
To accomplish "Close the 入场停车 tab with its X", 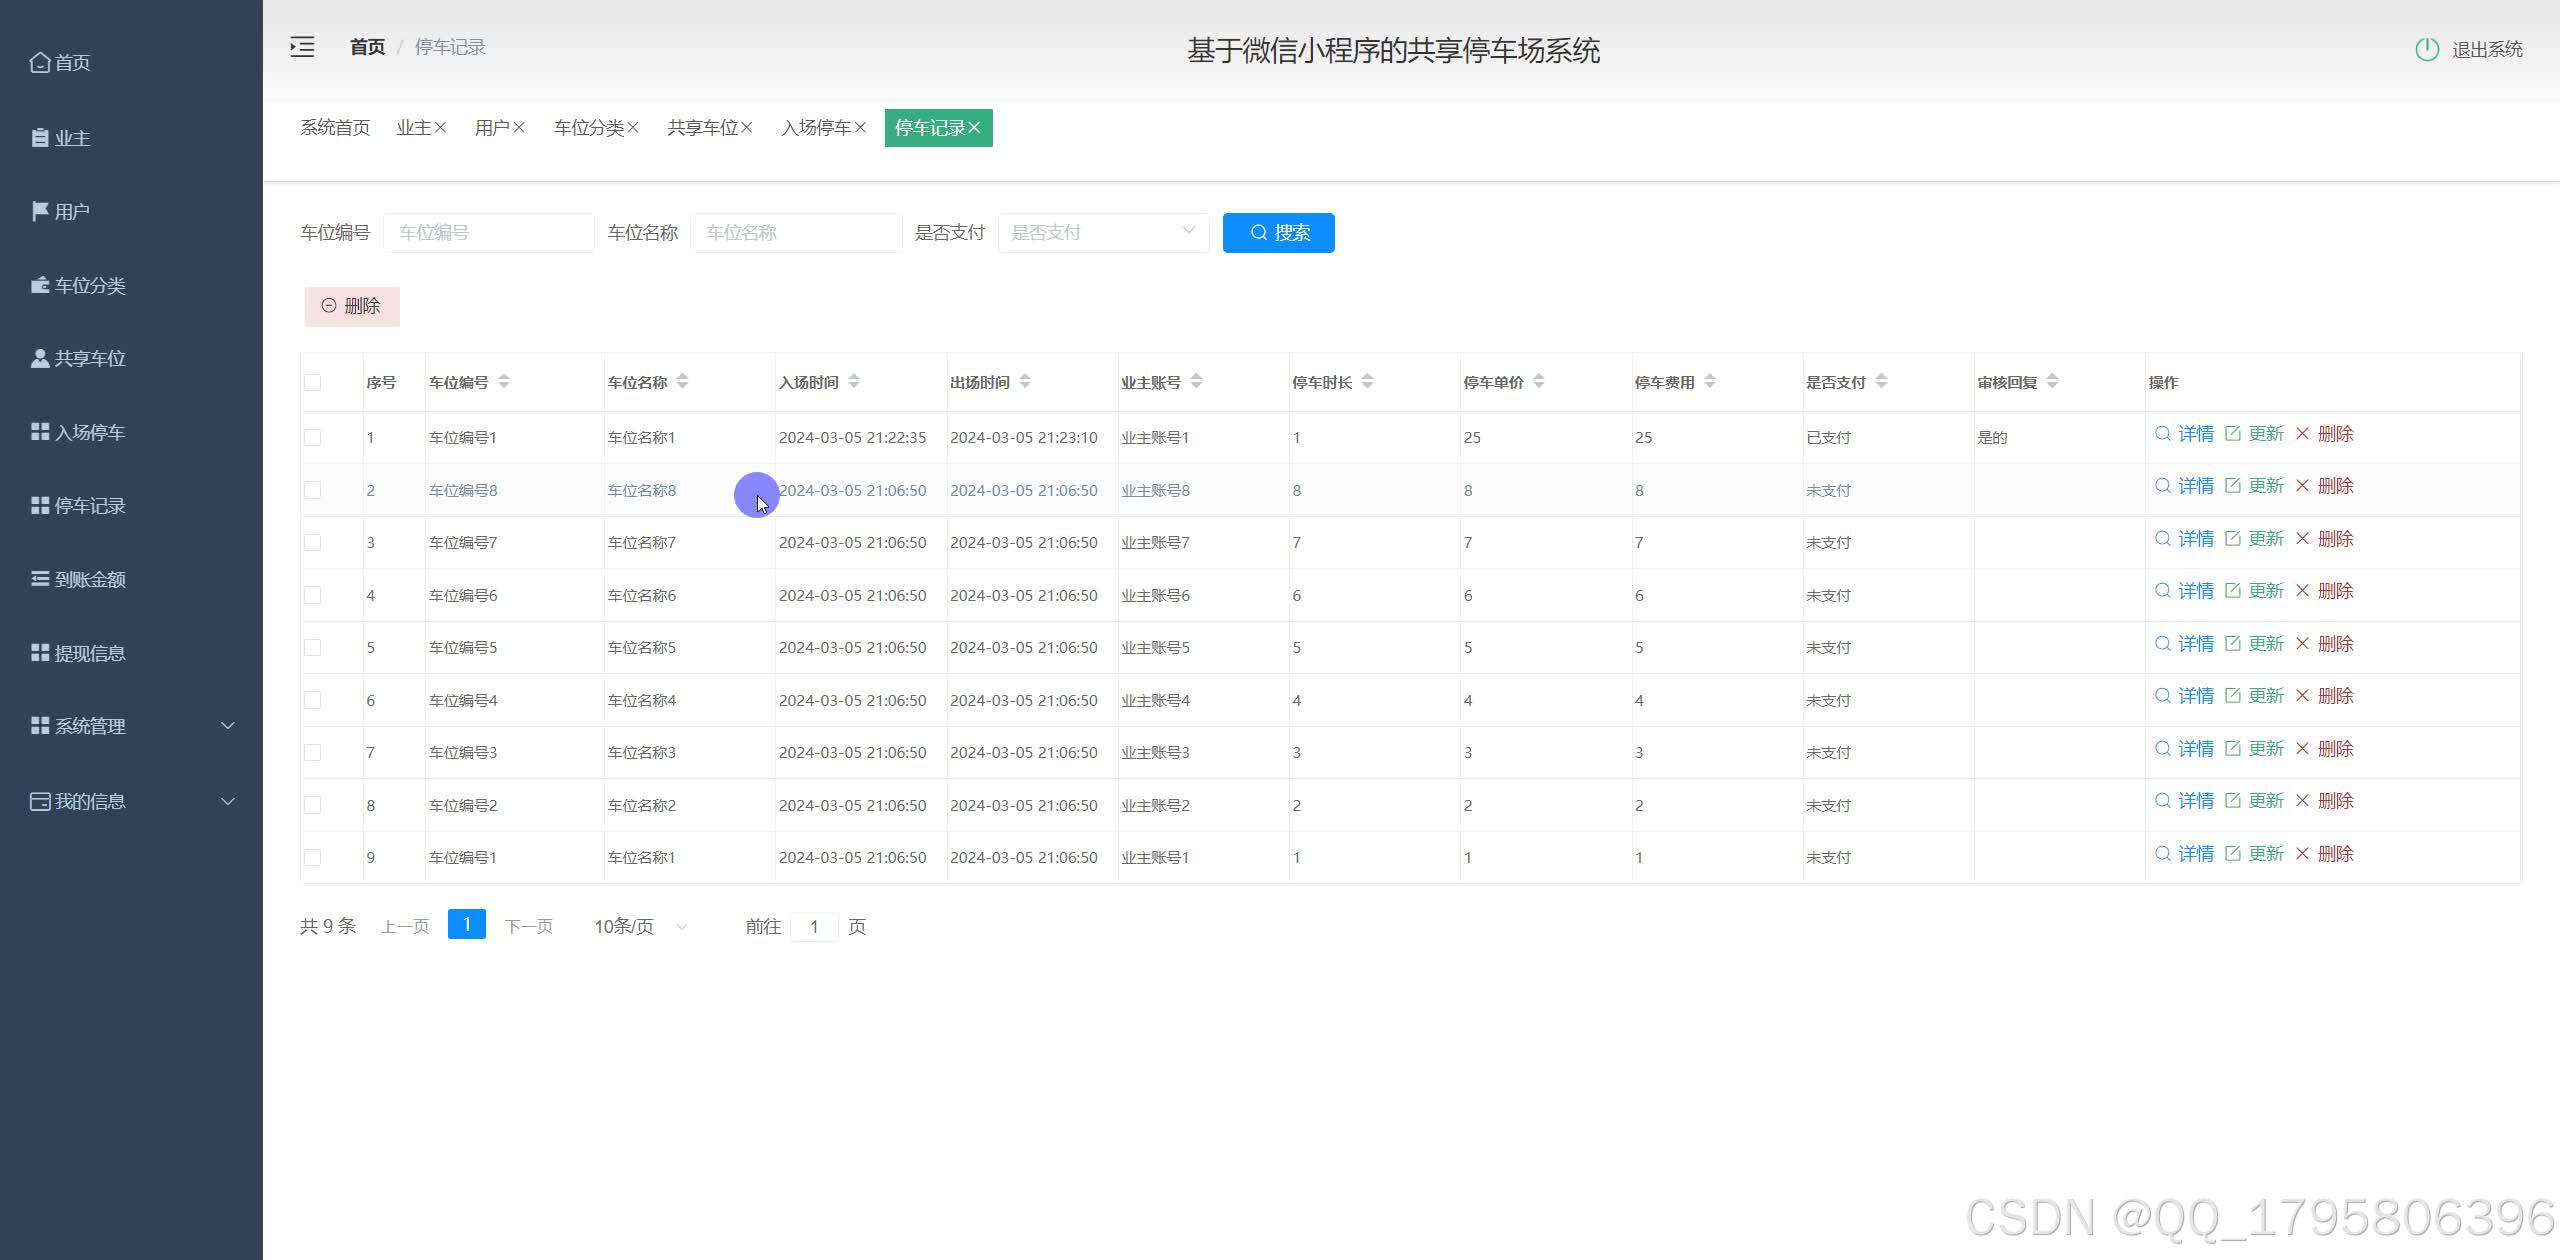I will (x=861, y=128).
